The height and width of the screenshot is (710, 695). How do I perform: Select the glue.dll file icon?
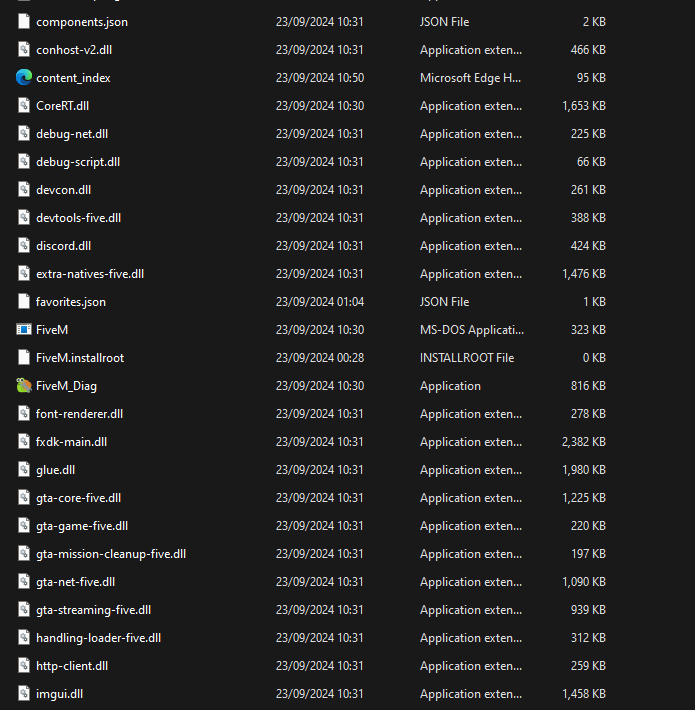24,470
